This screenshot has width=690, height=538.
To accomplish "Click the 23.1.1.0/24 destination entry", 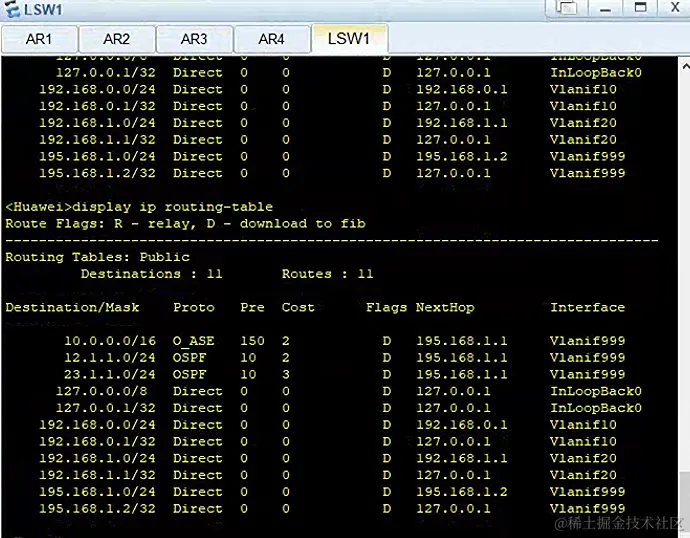I will click(110, 374).
